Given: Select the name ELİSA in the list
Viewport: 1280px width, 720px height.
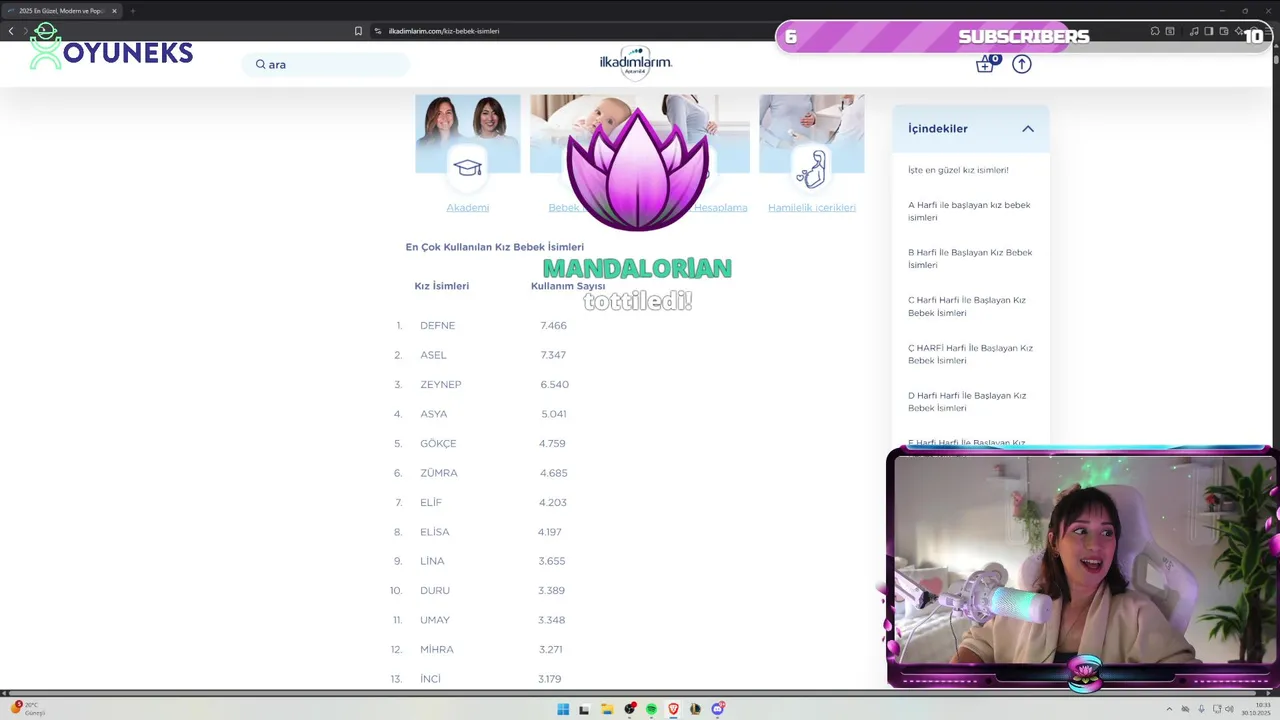Looking at the screenshot, I should (435, 532).
